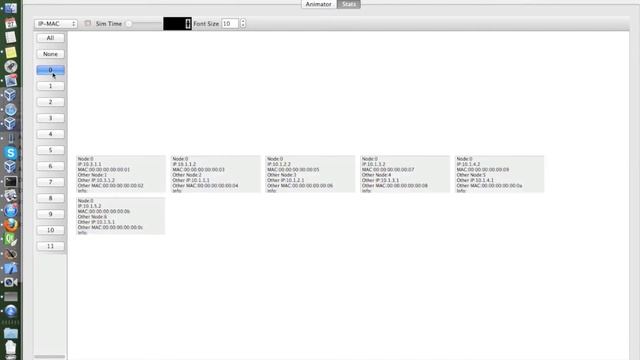Image resolution: width=640 pixels, height=360 pixels.
Task: Switch to the Animator tab
Action: tap(319, 4)
